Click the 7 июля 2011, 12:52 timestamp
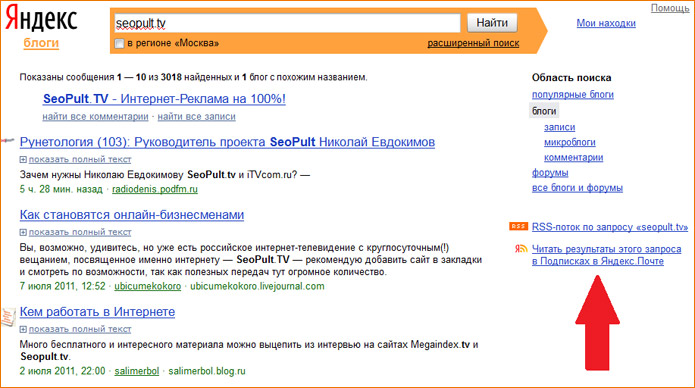Image resolution: width=695 pixels, height=388 pixels. click(x=62, y=286)
